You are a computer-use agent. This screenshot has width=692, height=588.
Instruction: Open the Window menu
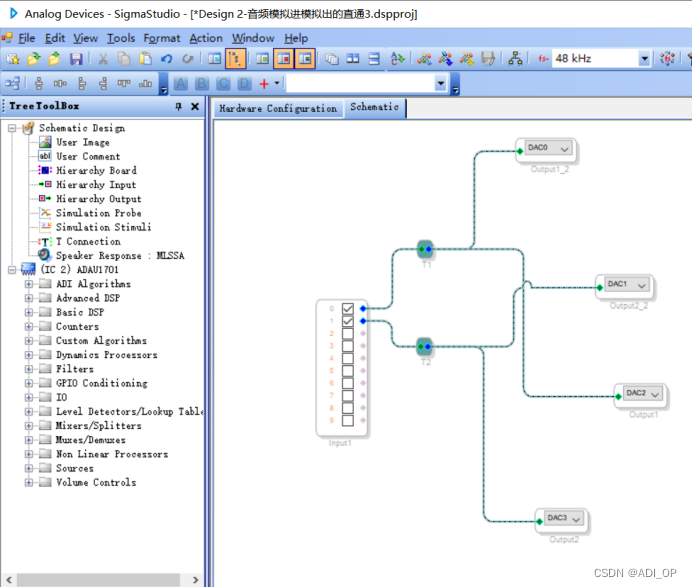[253, 38]
